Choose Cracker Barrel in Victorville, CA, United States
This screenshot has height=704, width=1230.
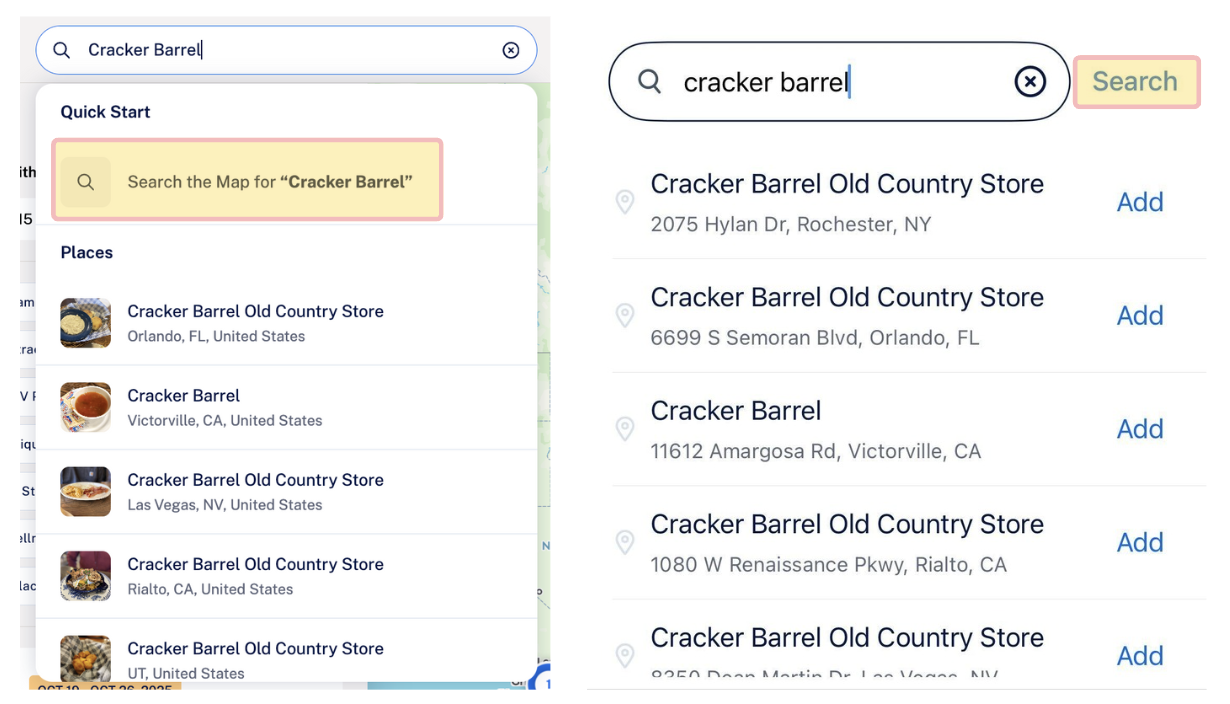(x=224, y=407)
